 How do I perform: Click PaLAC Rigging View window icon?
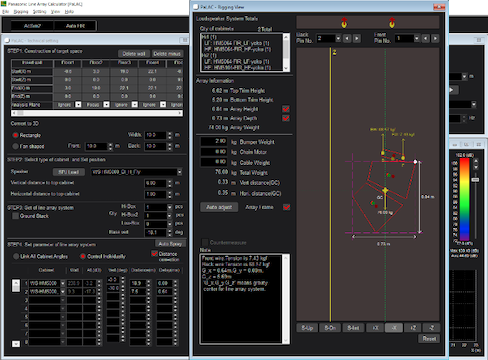(x=196, y=7)
